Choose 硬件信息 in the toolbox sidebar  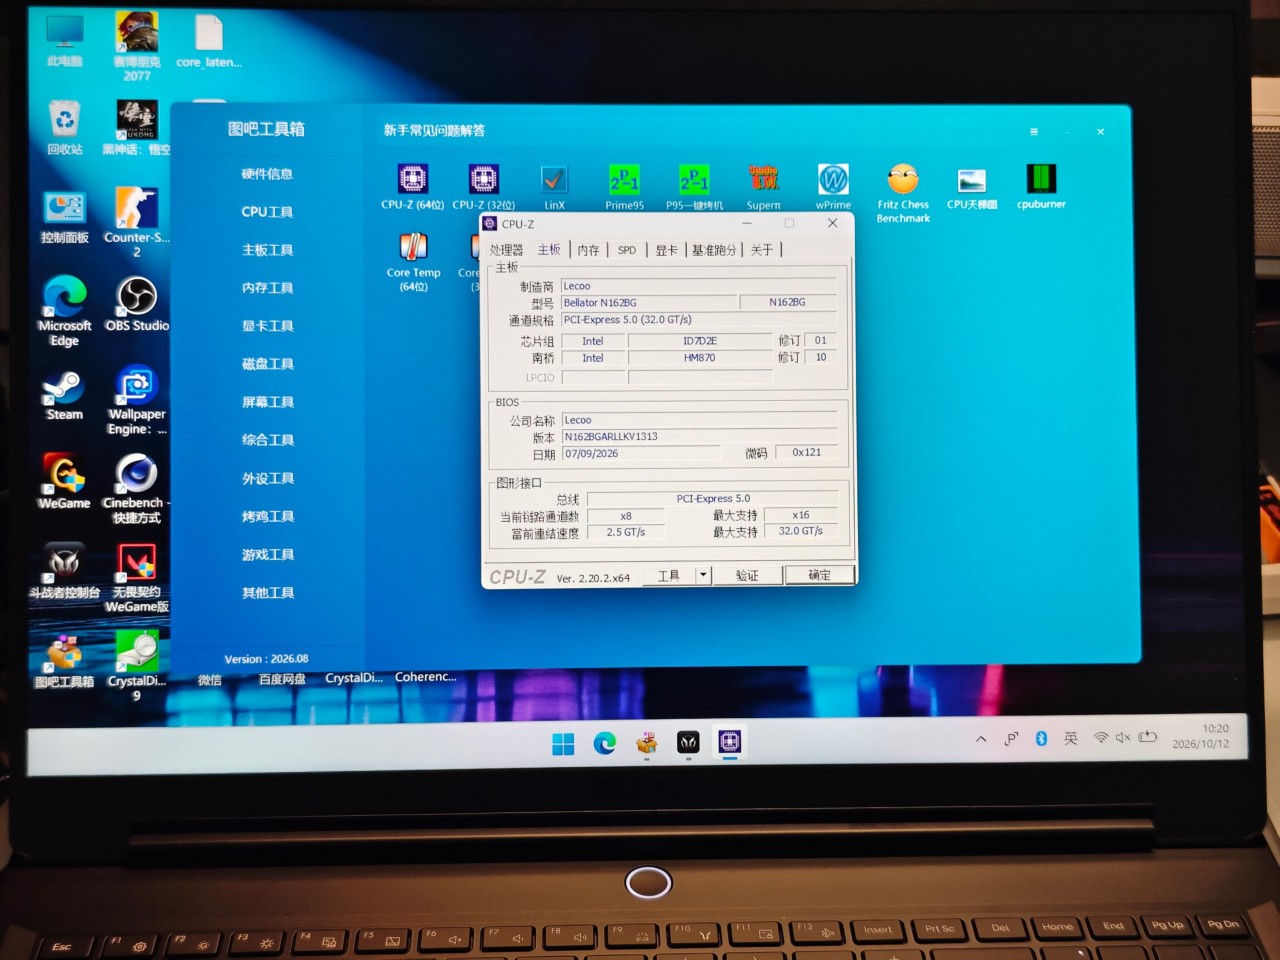pyautogui.click(x=267, y=174)
